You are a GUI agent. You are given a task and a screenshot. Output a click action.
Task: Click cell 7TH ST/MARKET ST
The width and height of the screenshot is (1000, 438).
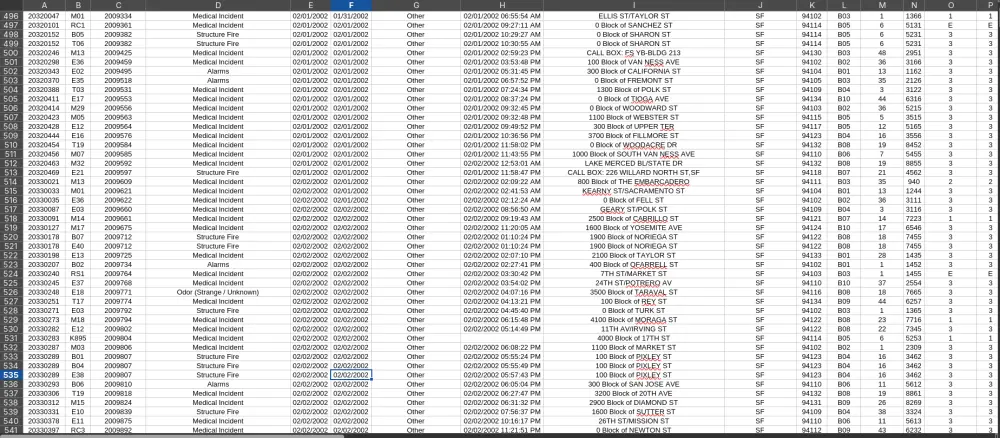pos(634,274)
